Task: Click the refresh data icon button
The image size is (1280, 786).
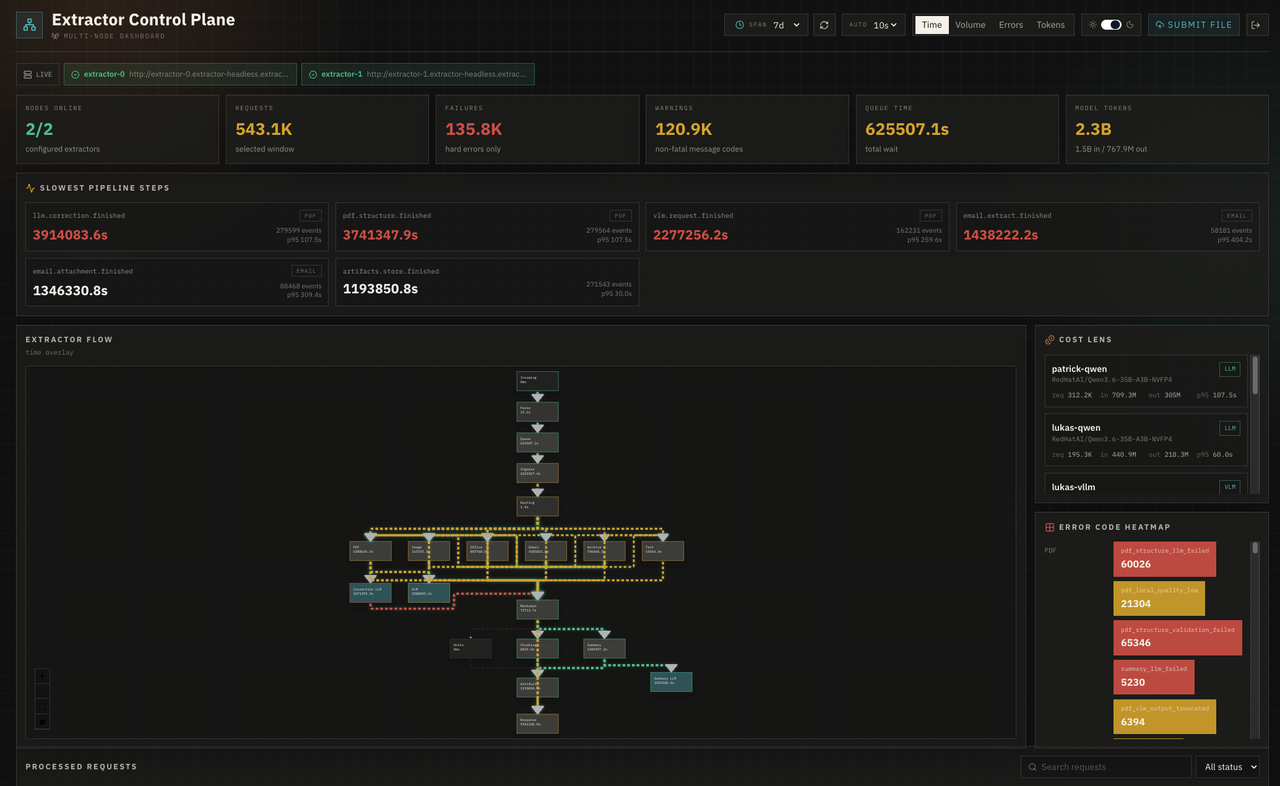Action: pos(824,25)
